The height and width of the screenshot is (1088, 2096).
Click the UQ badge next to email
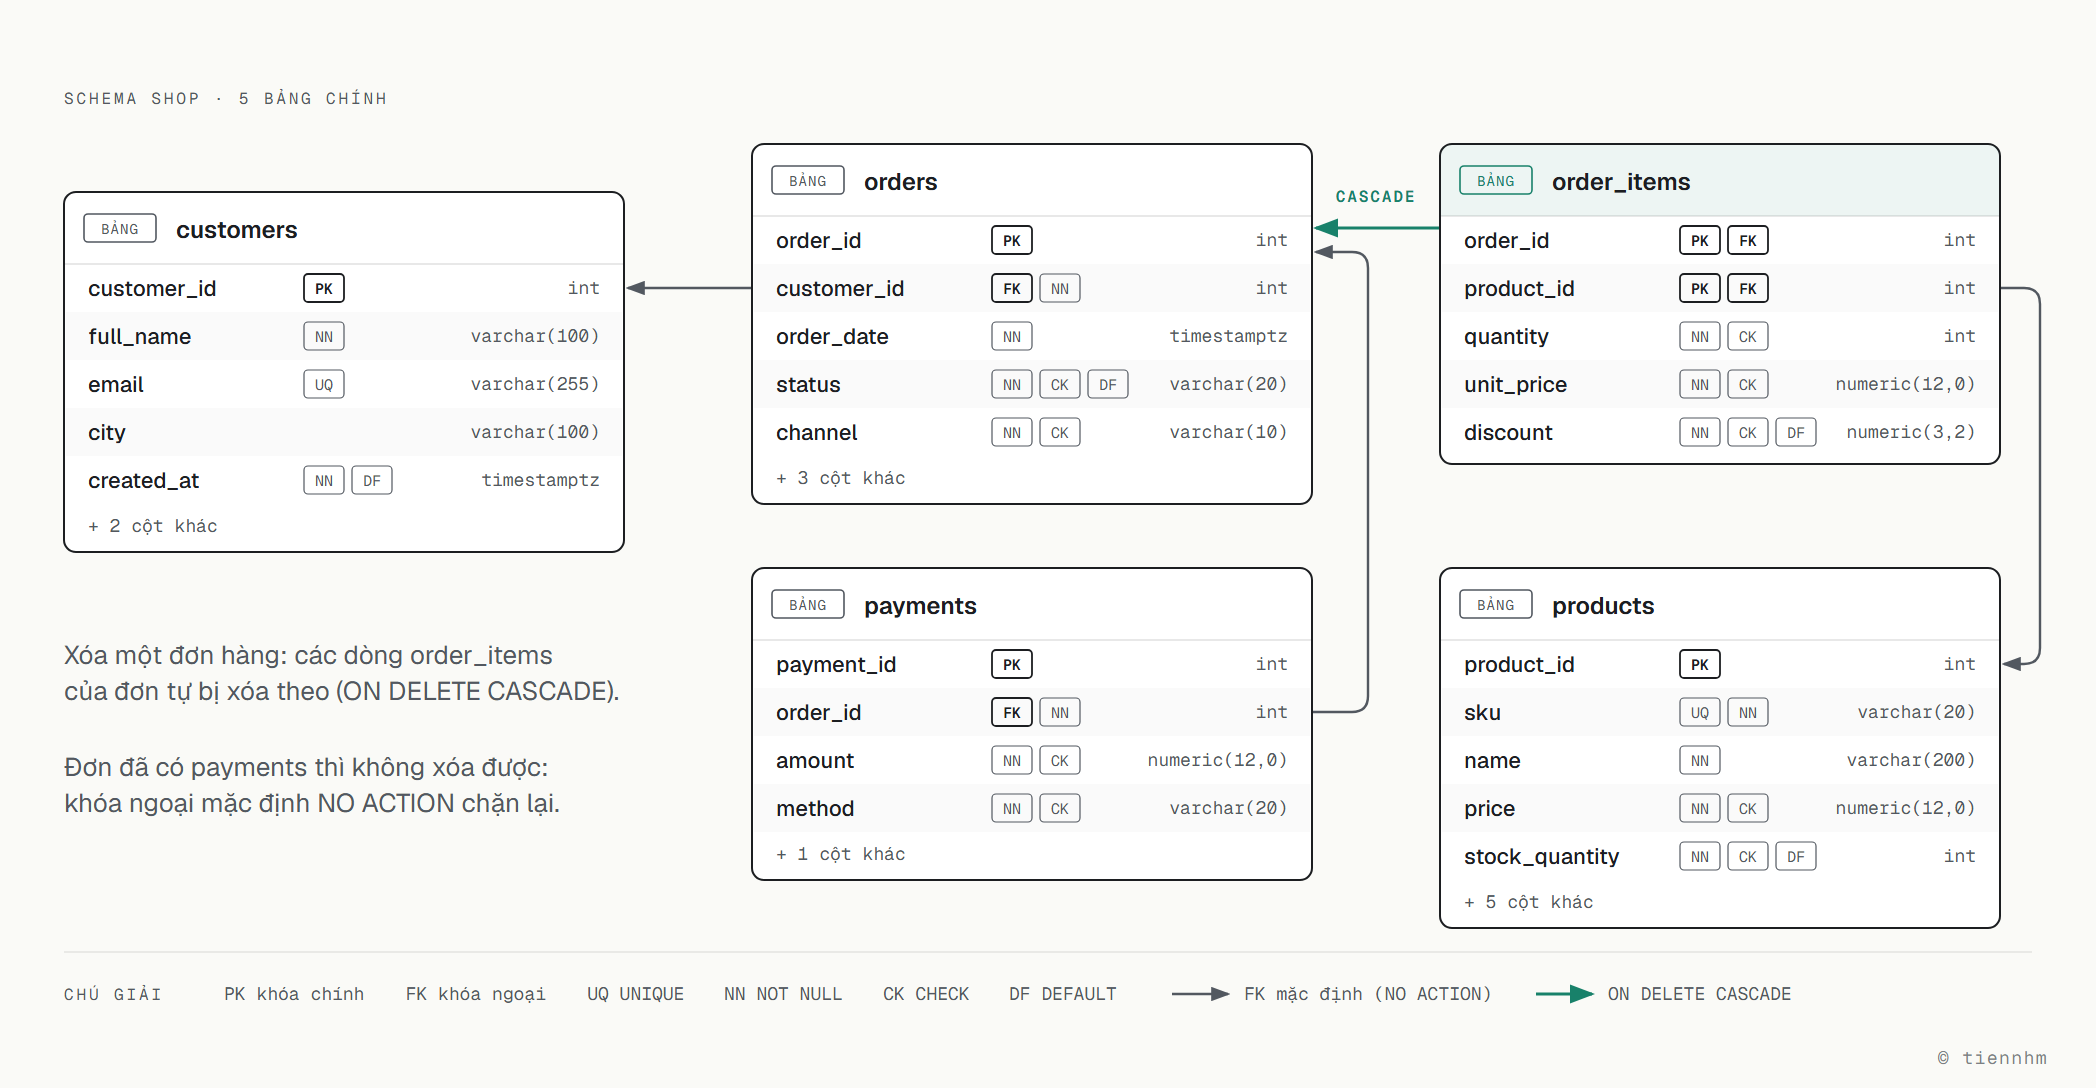(324, 384)
